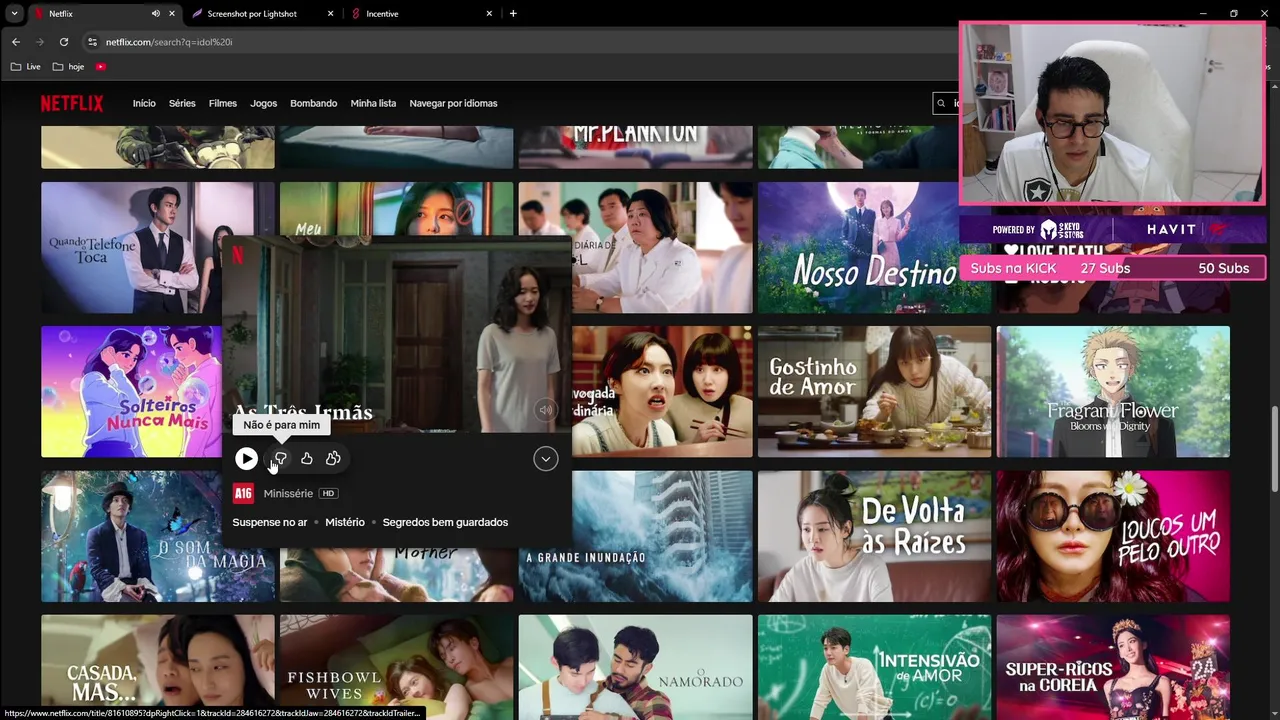This screenshot has height=720, width=1280.
Task: Click the Suspense no ar tag text
Action: 270,522
